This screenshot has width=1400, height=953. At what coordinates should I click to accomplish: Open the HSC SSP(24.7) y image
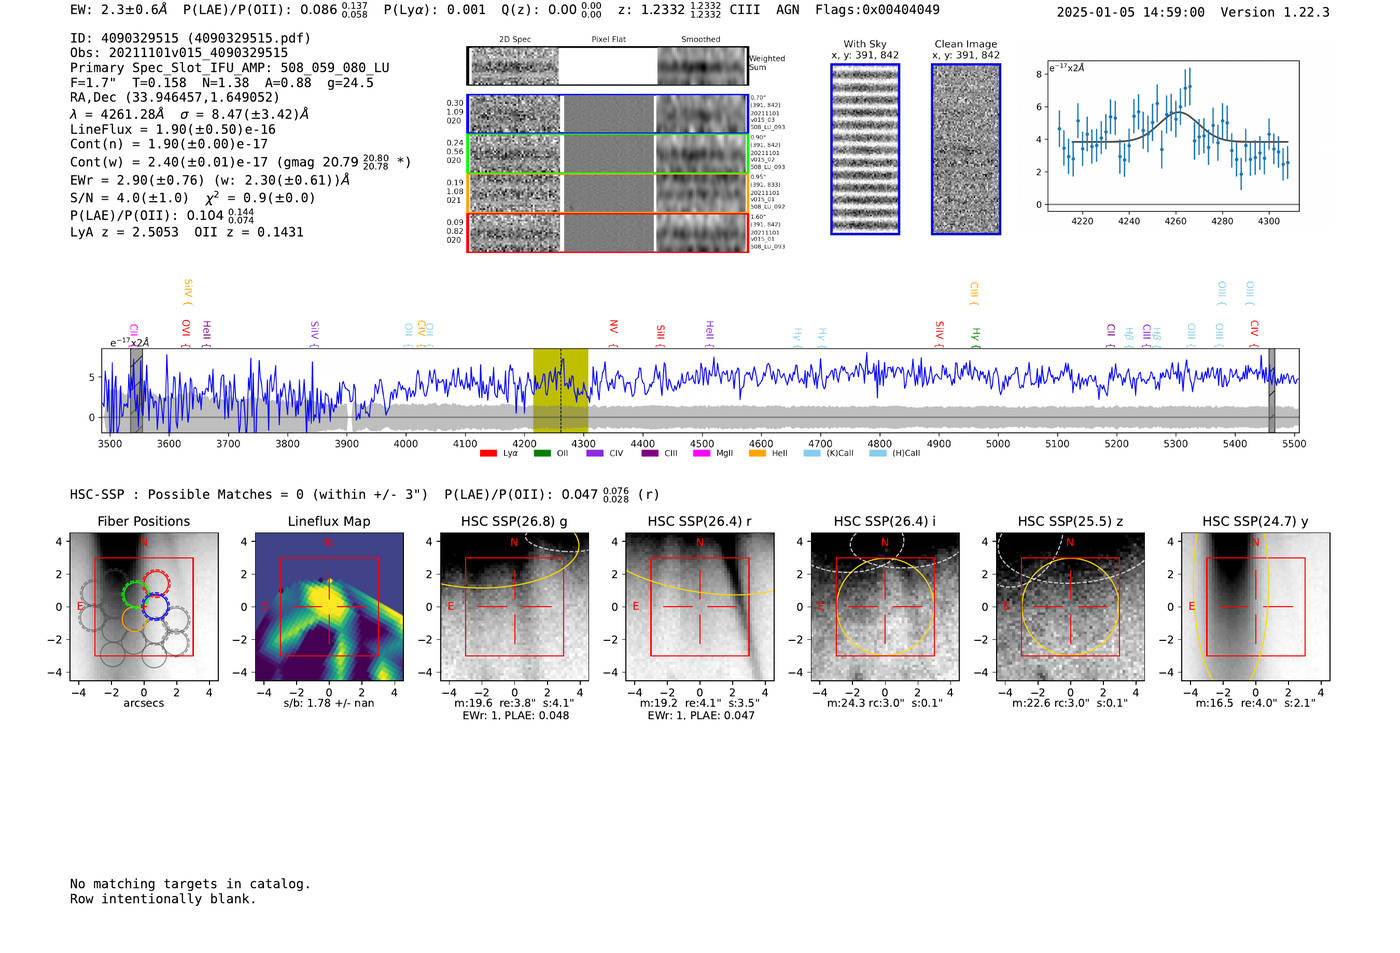1255,607
